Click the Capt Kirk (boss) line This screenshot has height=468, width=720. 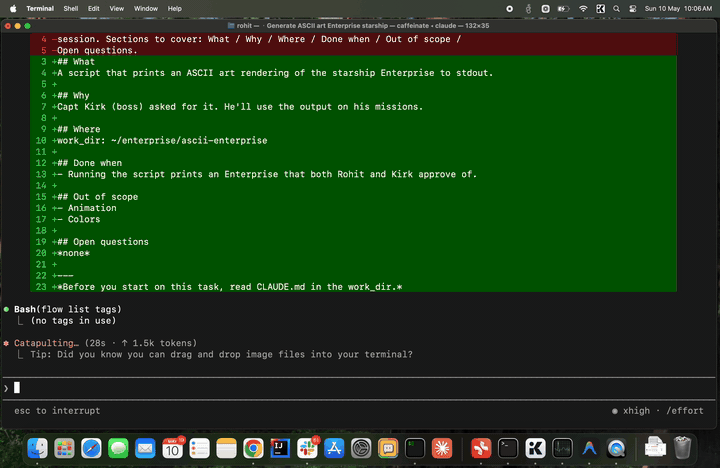click(x=240, y=107)
